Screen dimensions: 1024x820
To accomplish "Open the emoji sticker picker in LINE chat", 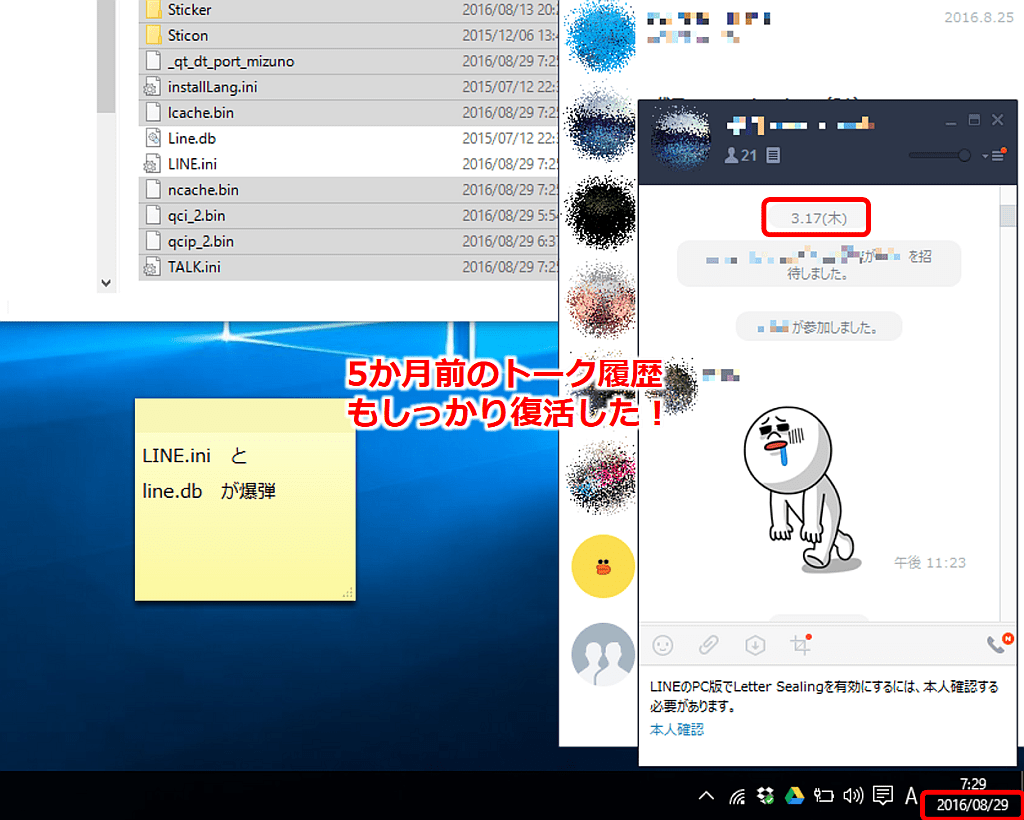I will point(662,645).
